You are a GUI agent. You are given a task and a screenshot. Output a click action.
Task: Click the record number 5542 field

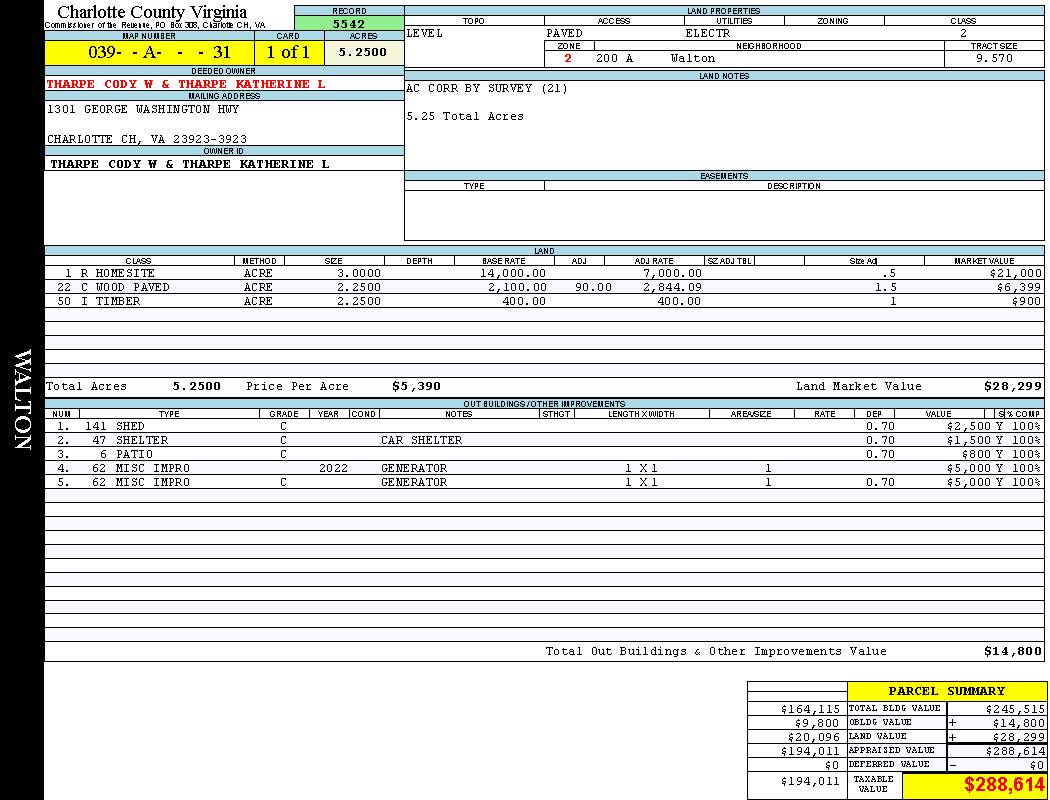click(349, 23)
